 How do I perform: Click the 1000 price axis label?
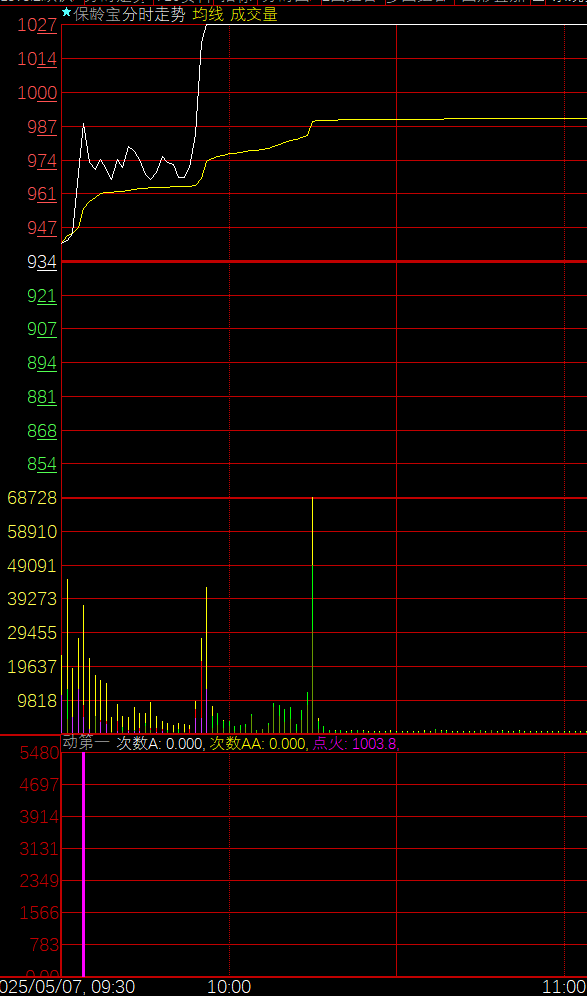[37, 93]
